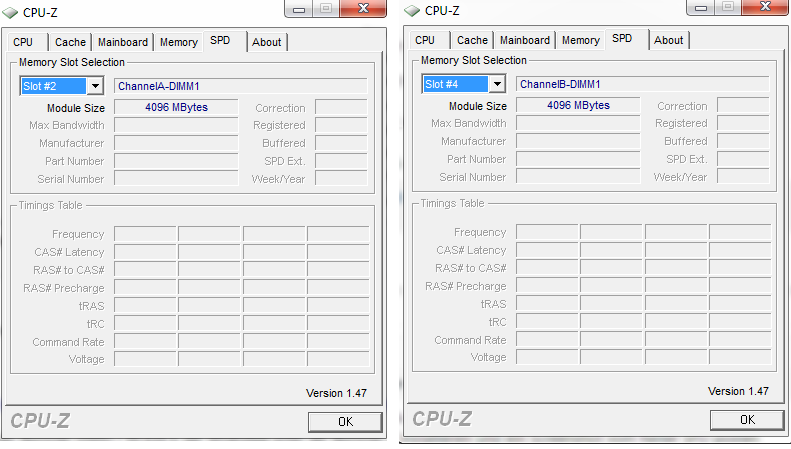Open the About tab in left CPU-Z window
Screen dimensions: 791x449
(266, 42)
